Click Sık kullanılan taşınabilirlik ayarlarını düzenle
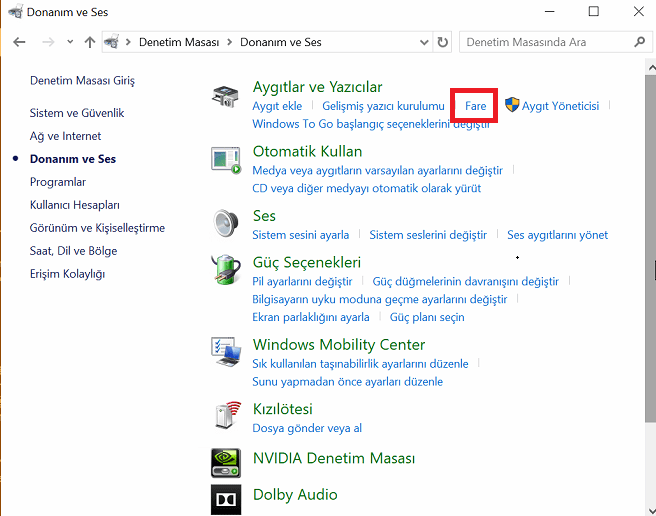 coord(360,364)
